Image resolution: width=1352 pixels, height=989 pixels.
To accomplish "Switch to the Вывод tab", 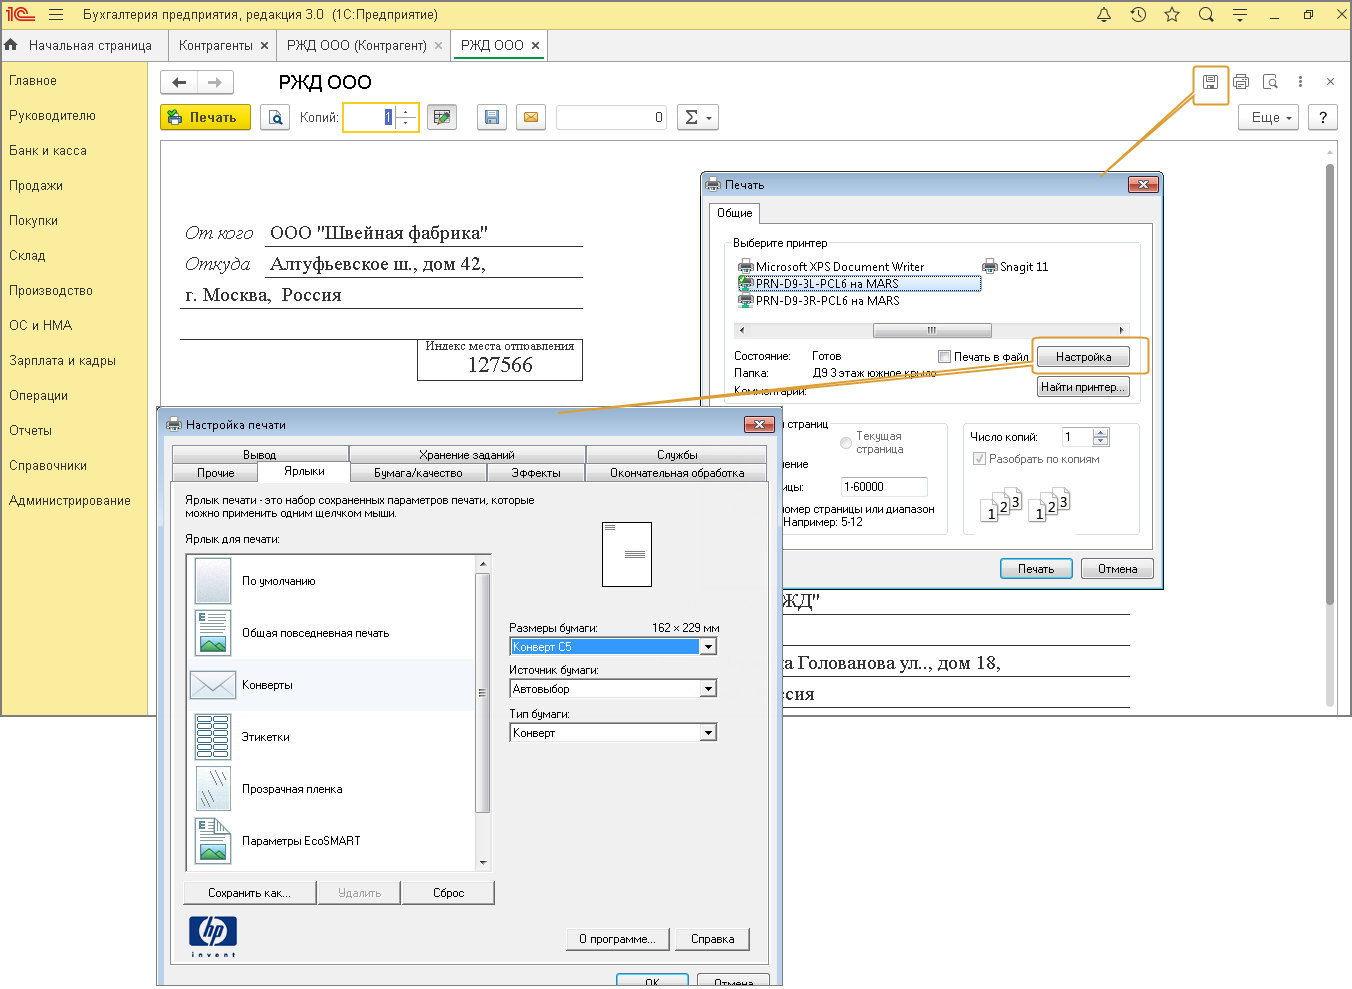I will coord(260,455).
